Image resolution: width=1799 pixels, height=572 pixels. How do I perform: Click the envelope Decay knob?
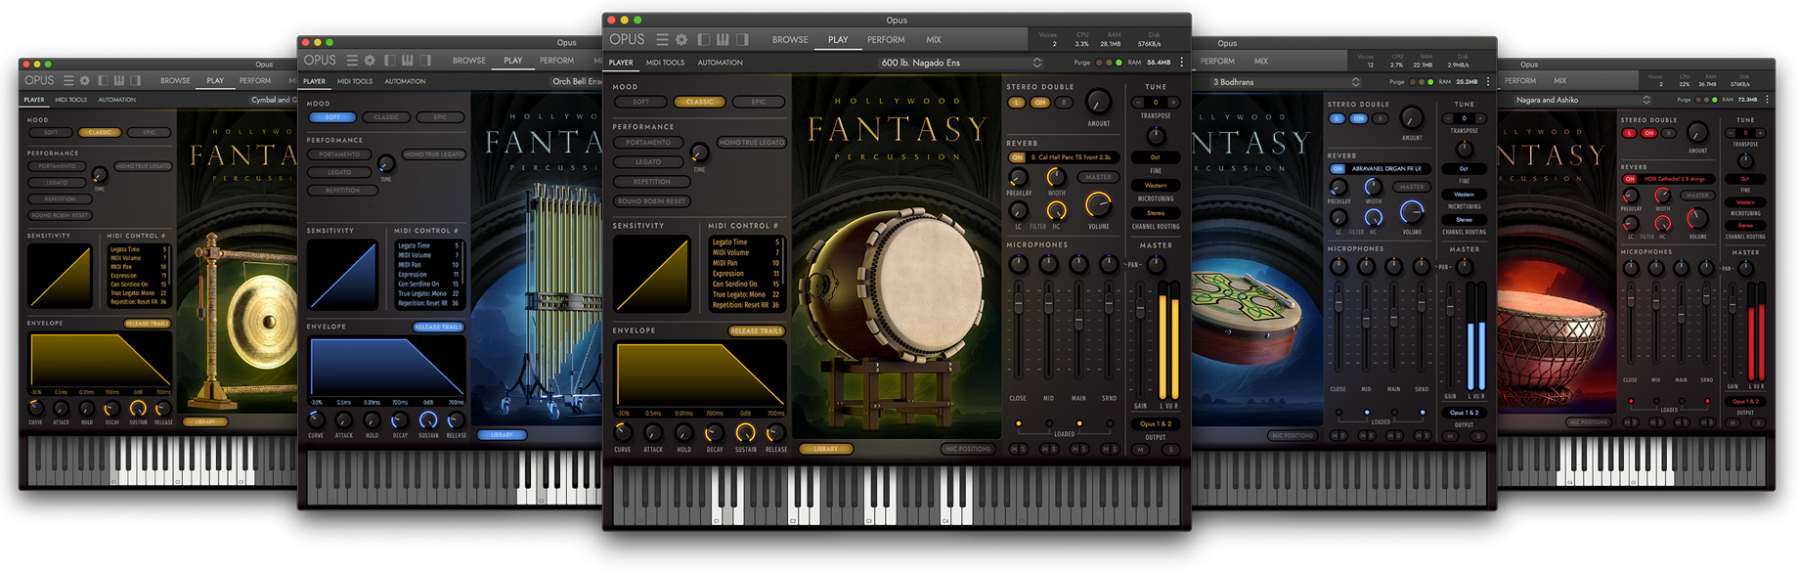tap(714, 432)
